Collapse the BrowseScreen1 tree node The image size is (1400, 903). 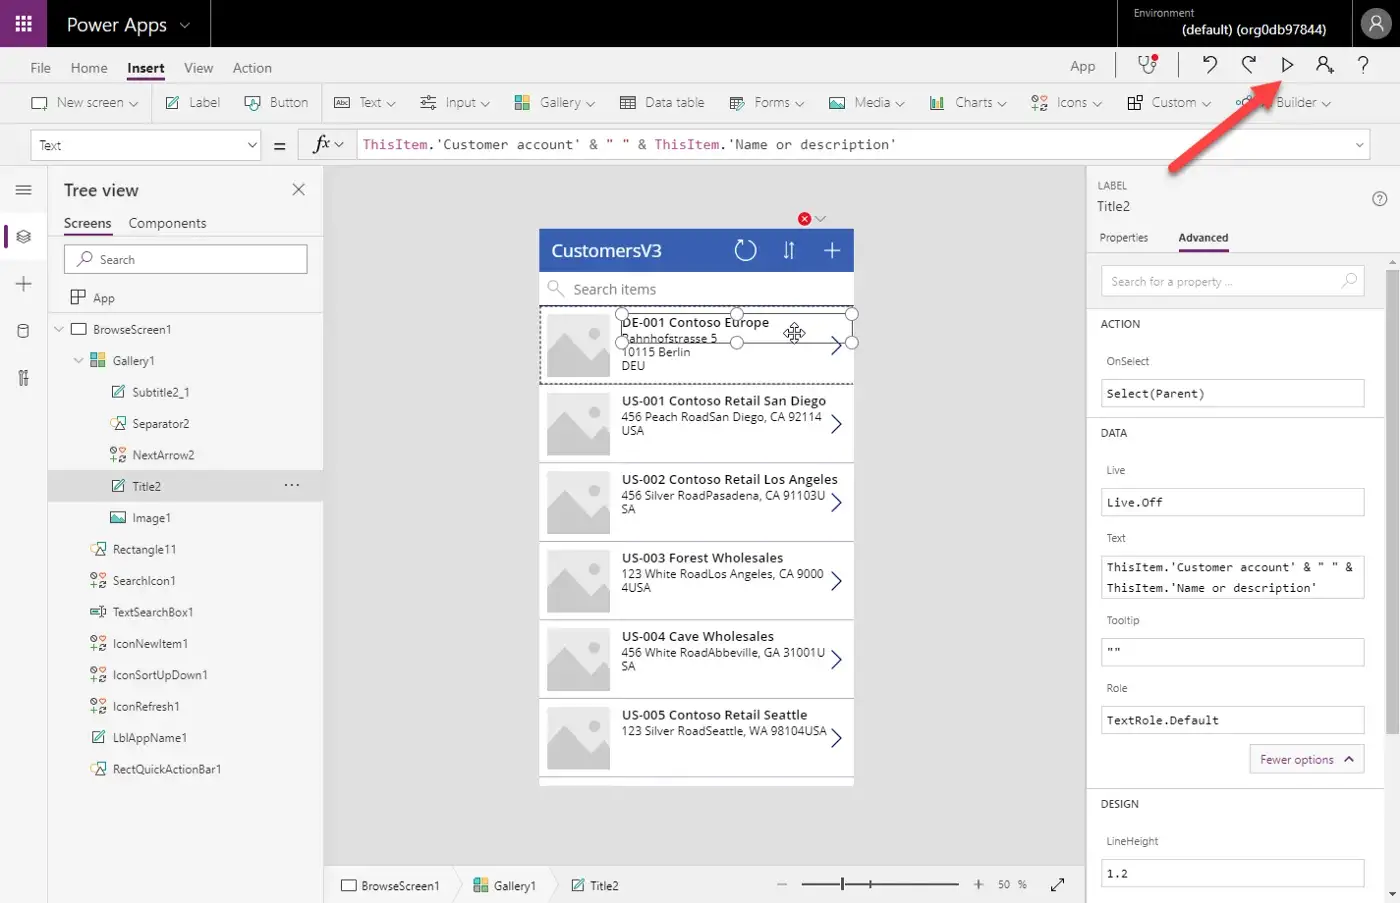point(58,329)
